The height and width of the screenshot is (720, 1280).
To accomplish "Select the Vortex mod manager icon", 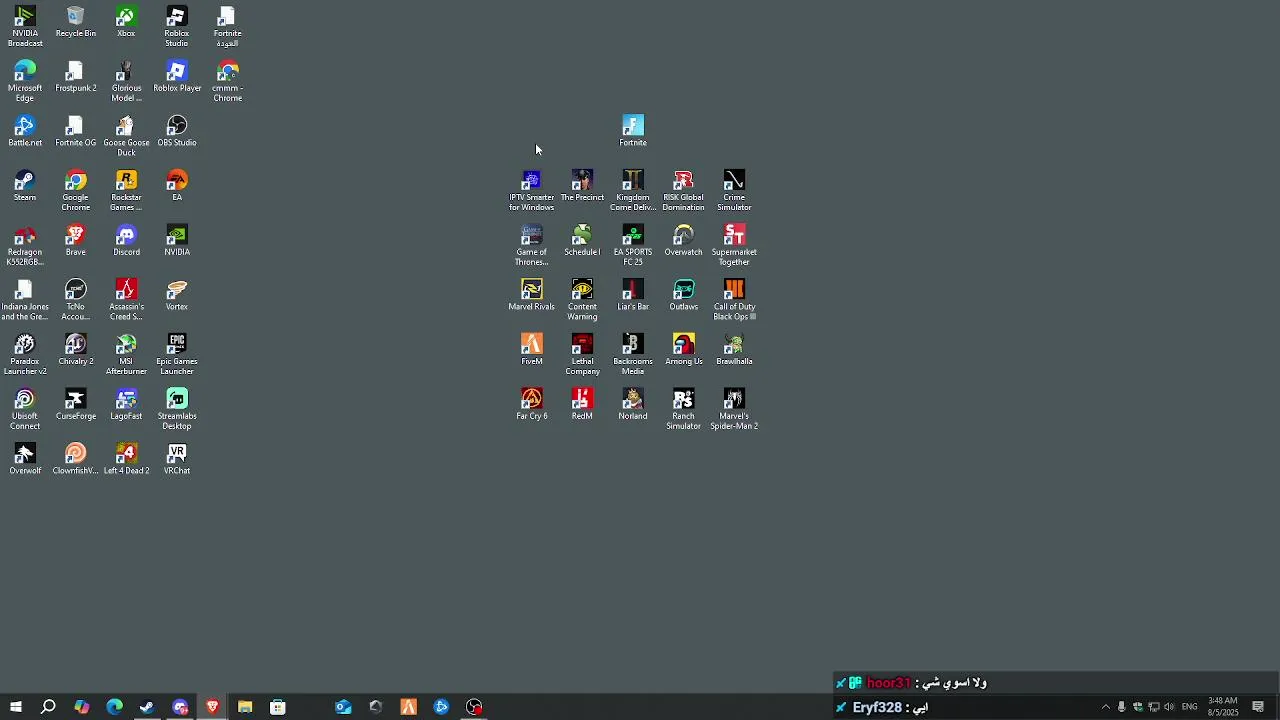I will pos(177,295).
